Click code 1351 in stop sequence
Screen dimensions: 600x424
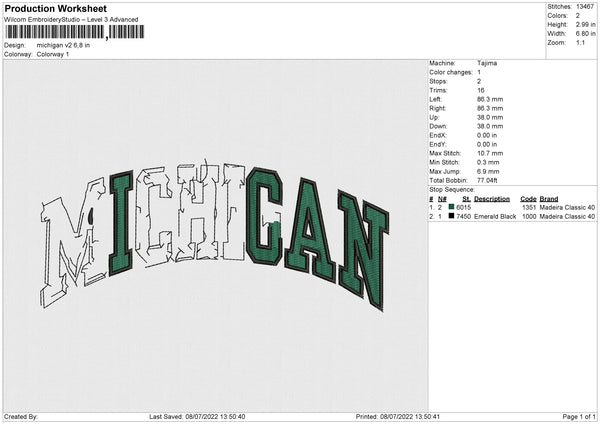pyautogui.click(x=529, y=207)
